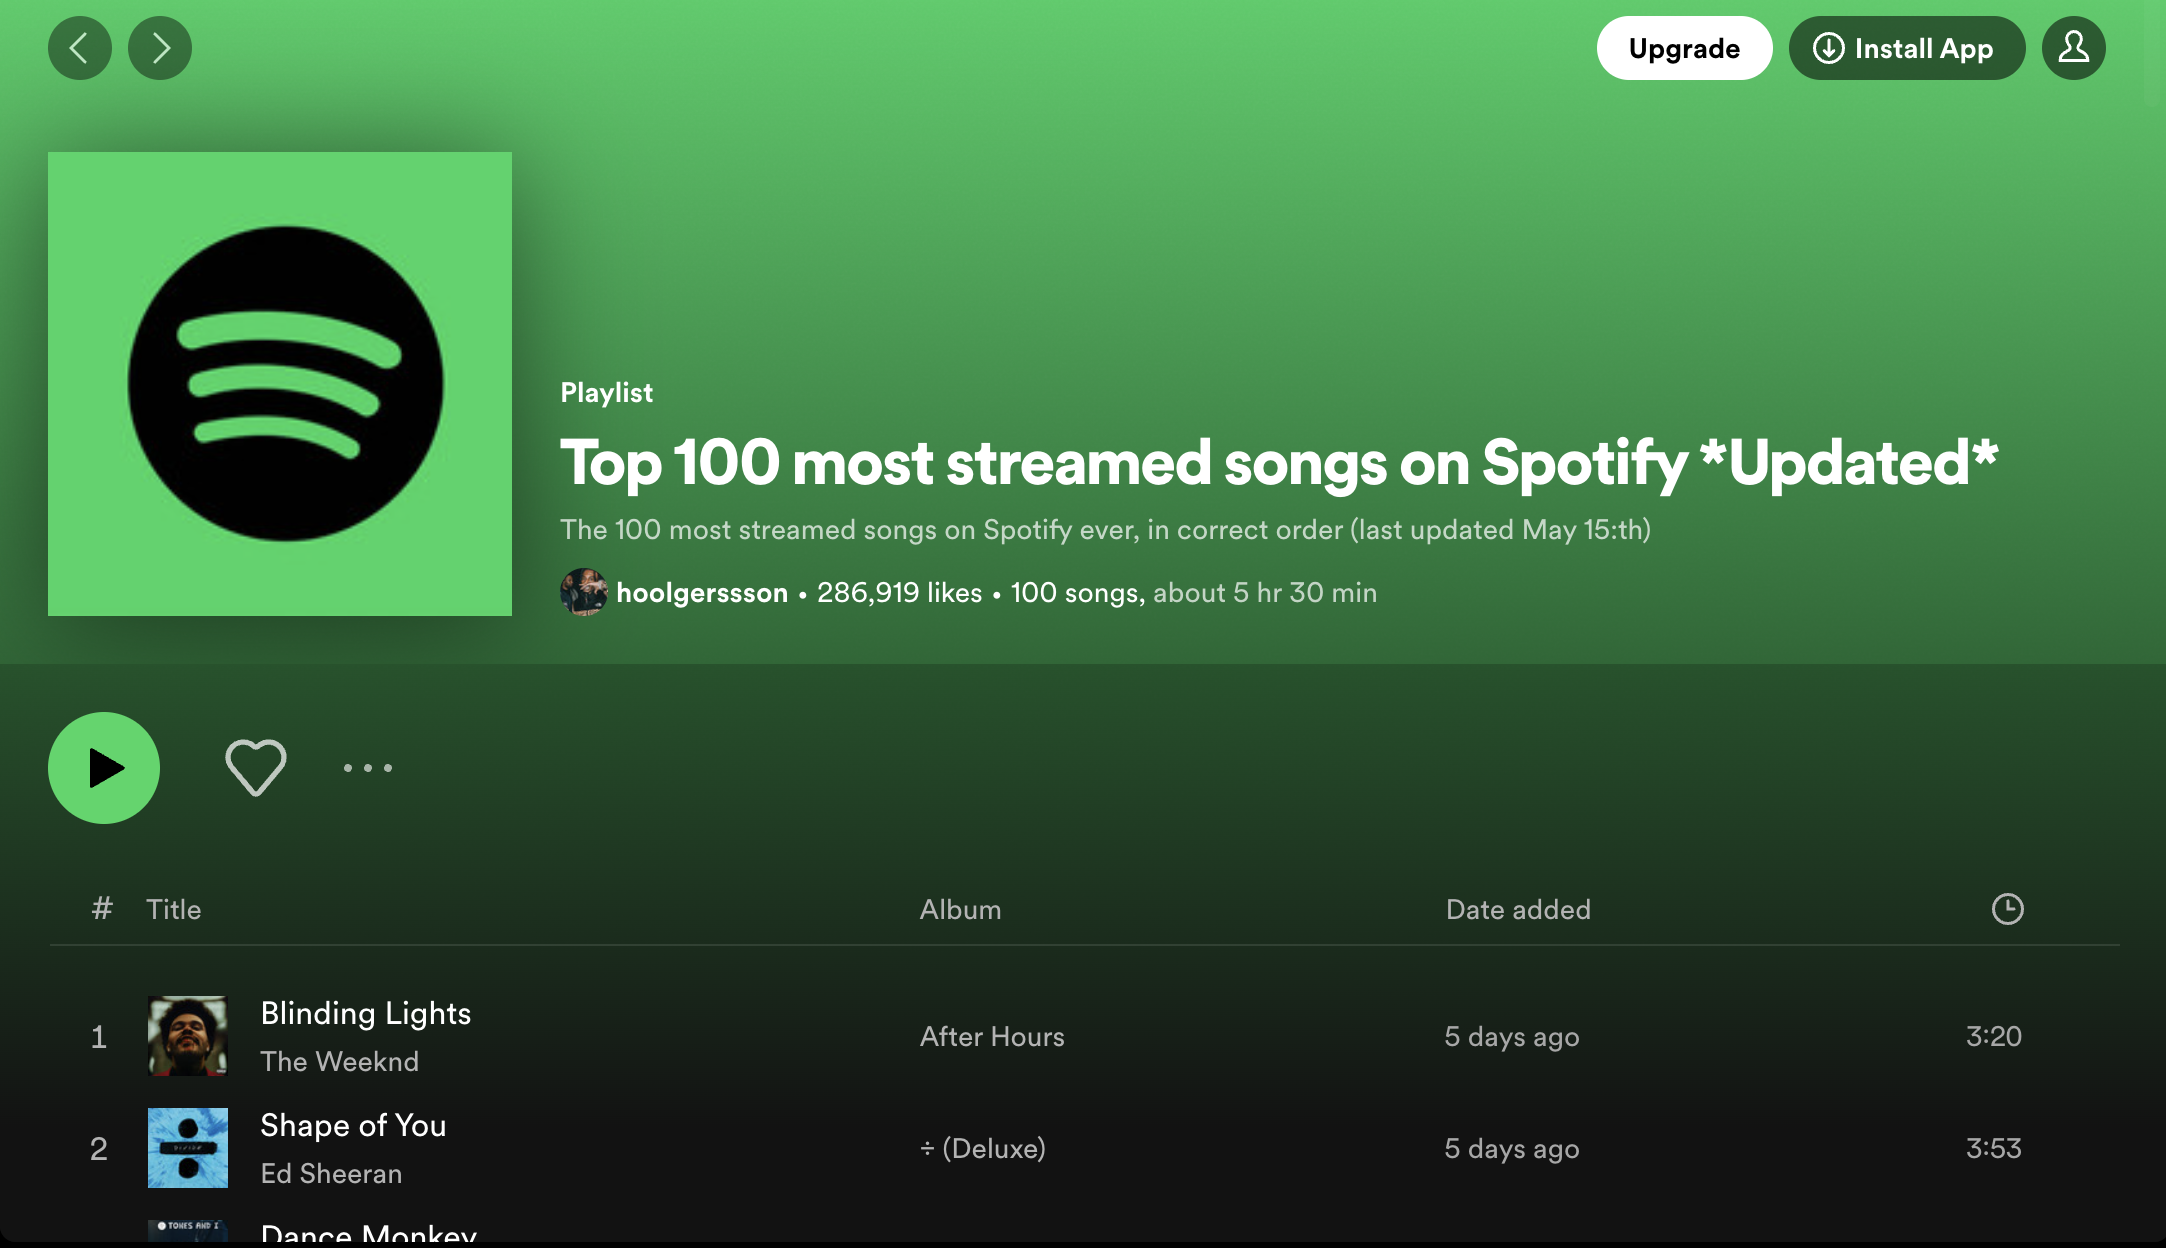Open the playlist cover artwork

(x=280, y=385)
